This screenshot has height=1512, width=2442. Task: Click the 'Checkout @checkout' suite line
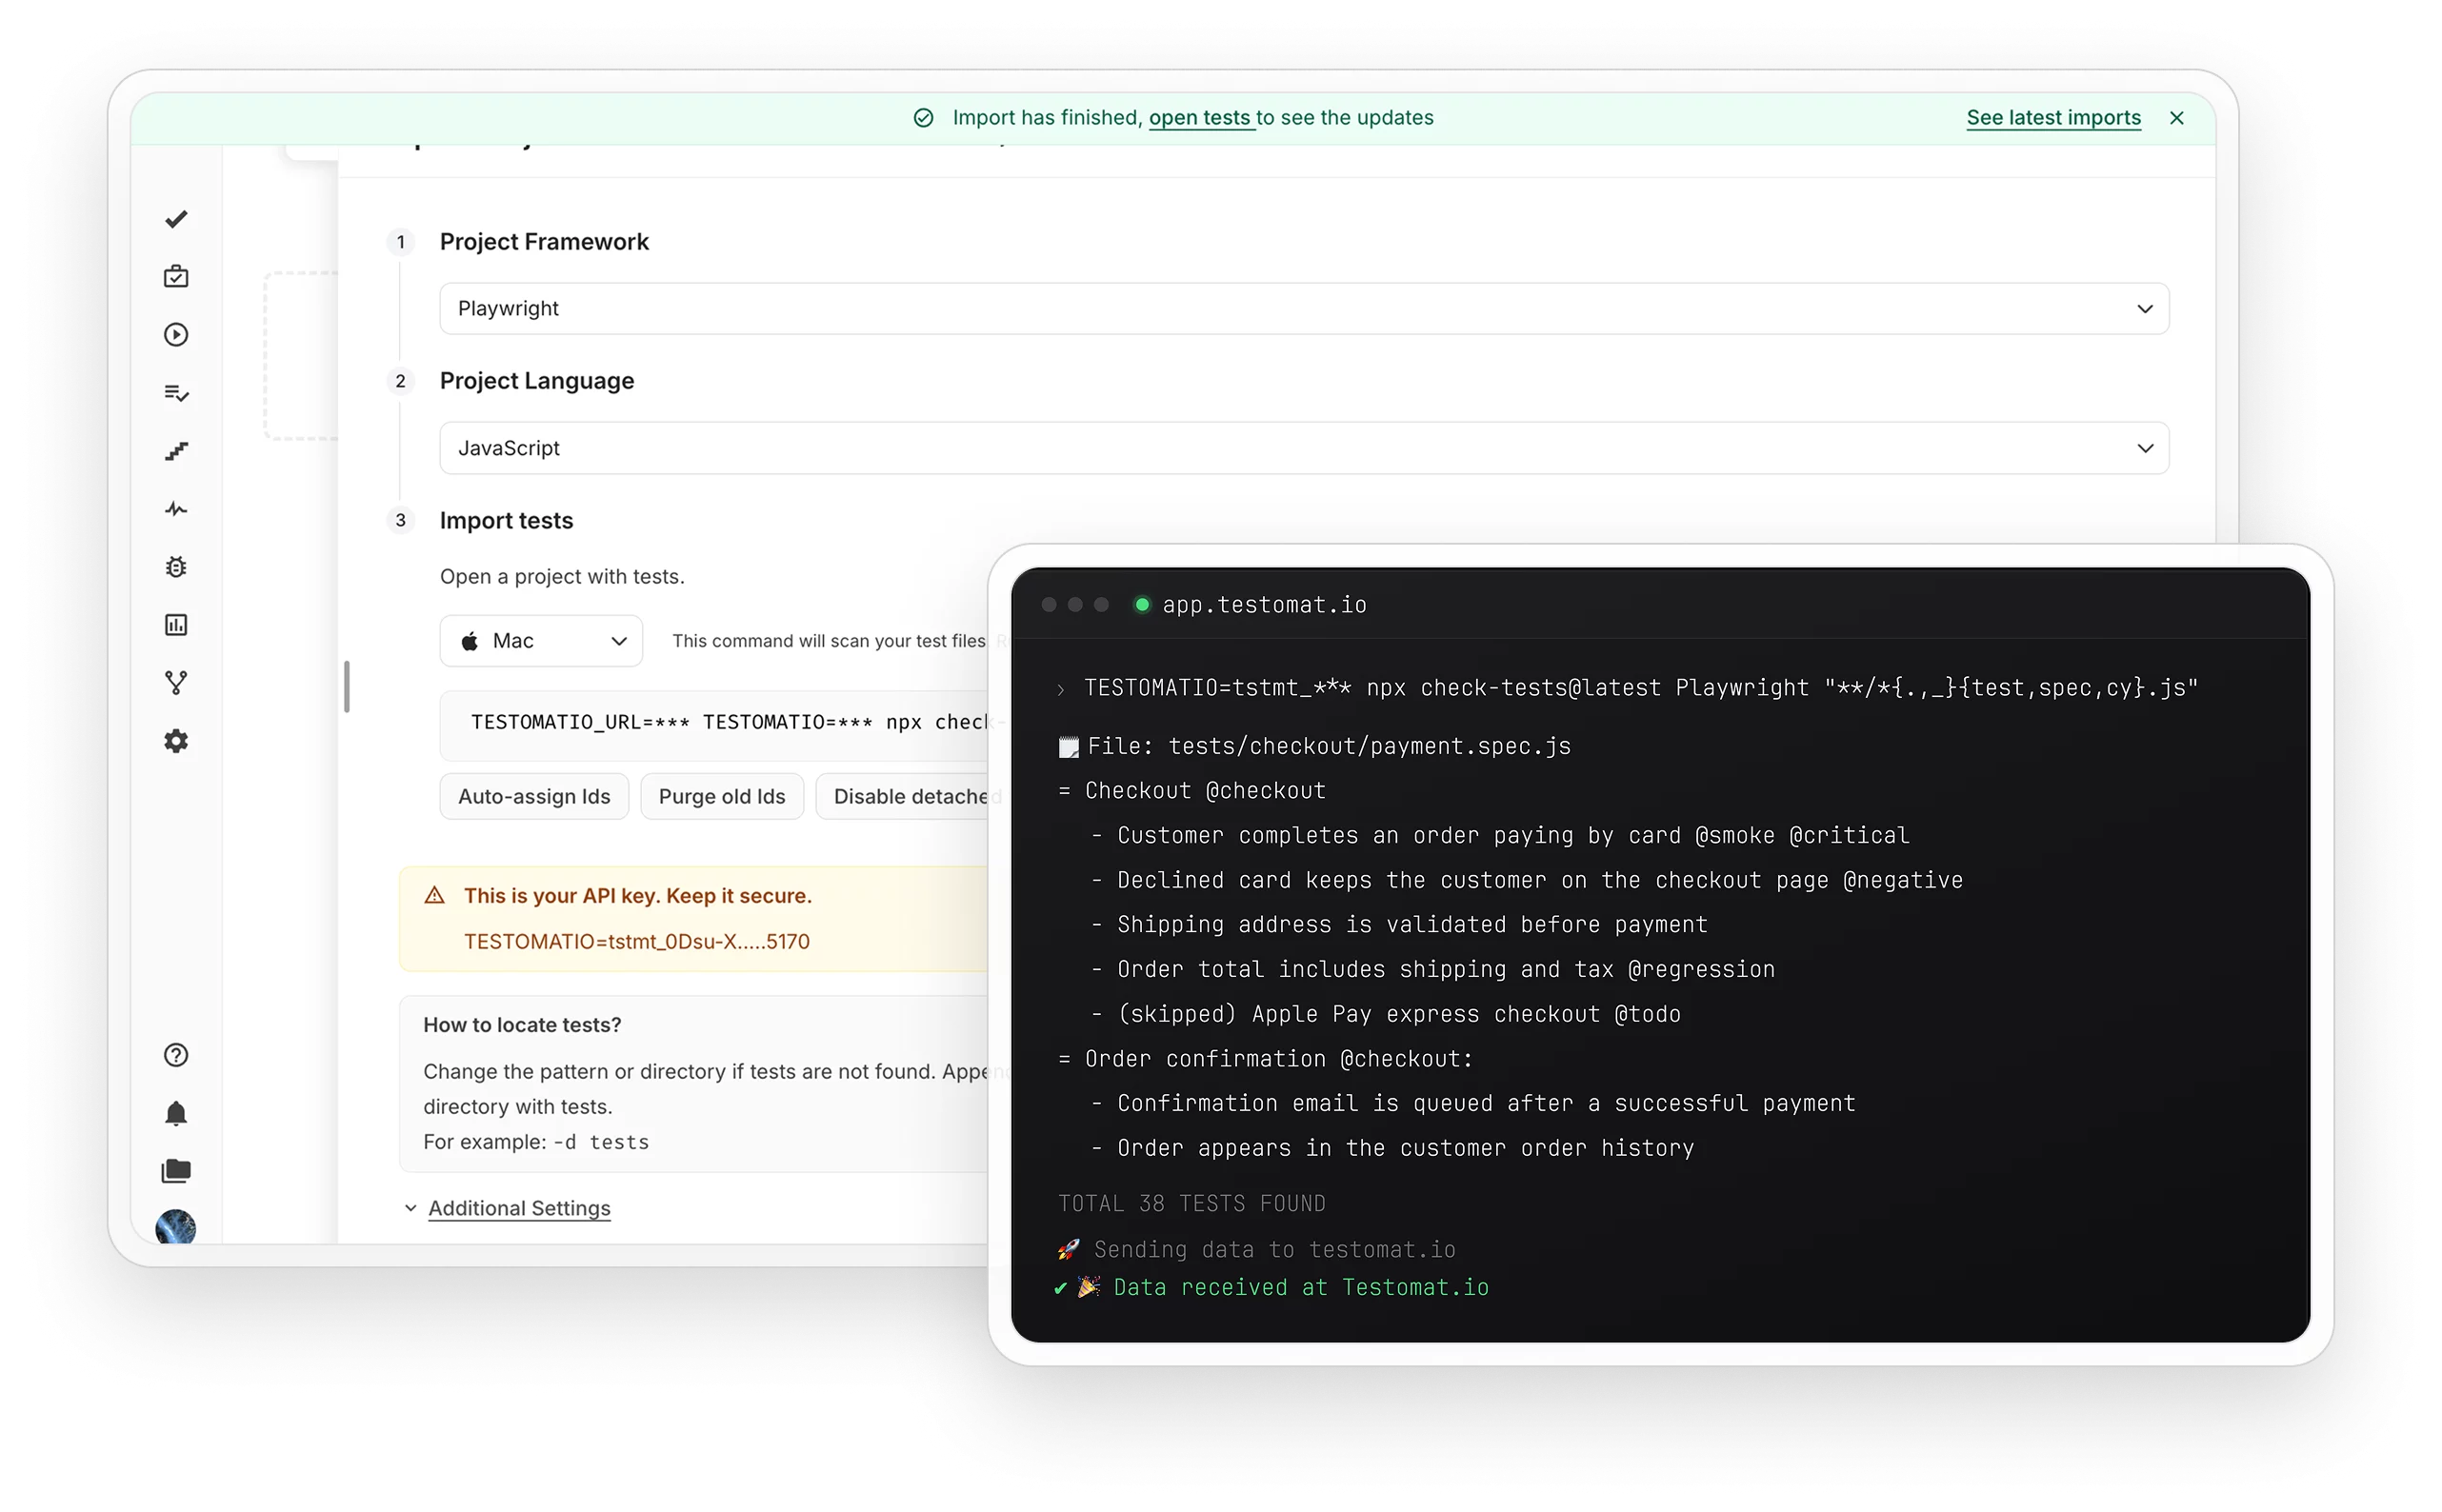click(x=1205, y=791)
